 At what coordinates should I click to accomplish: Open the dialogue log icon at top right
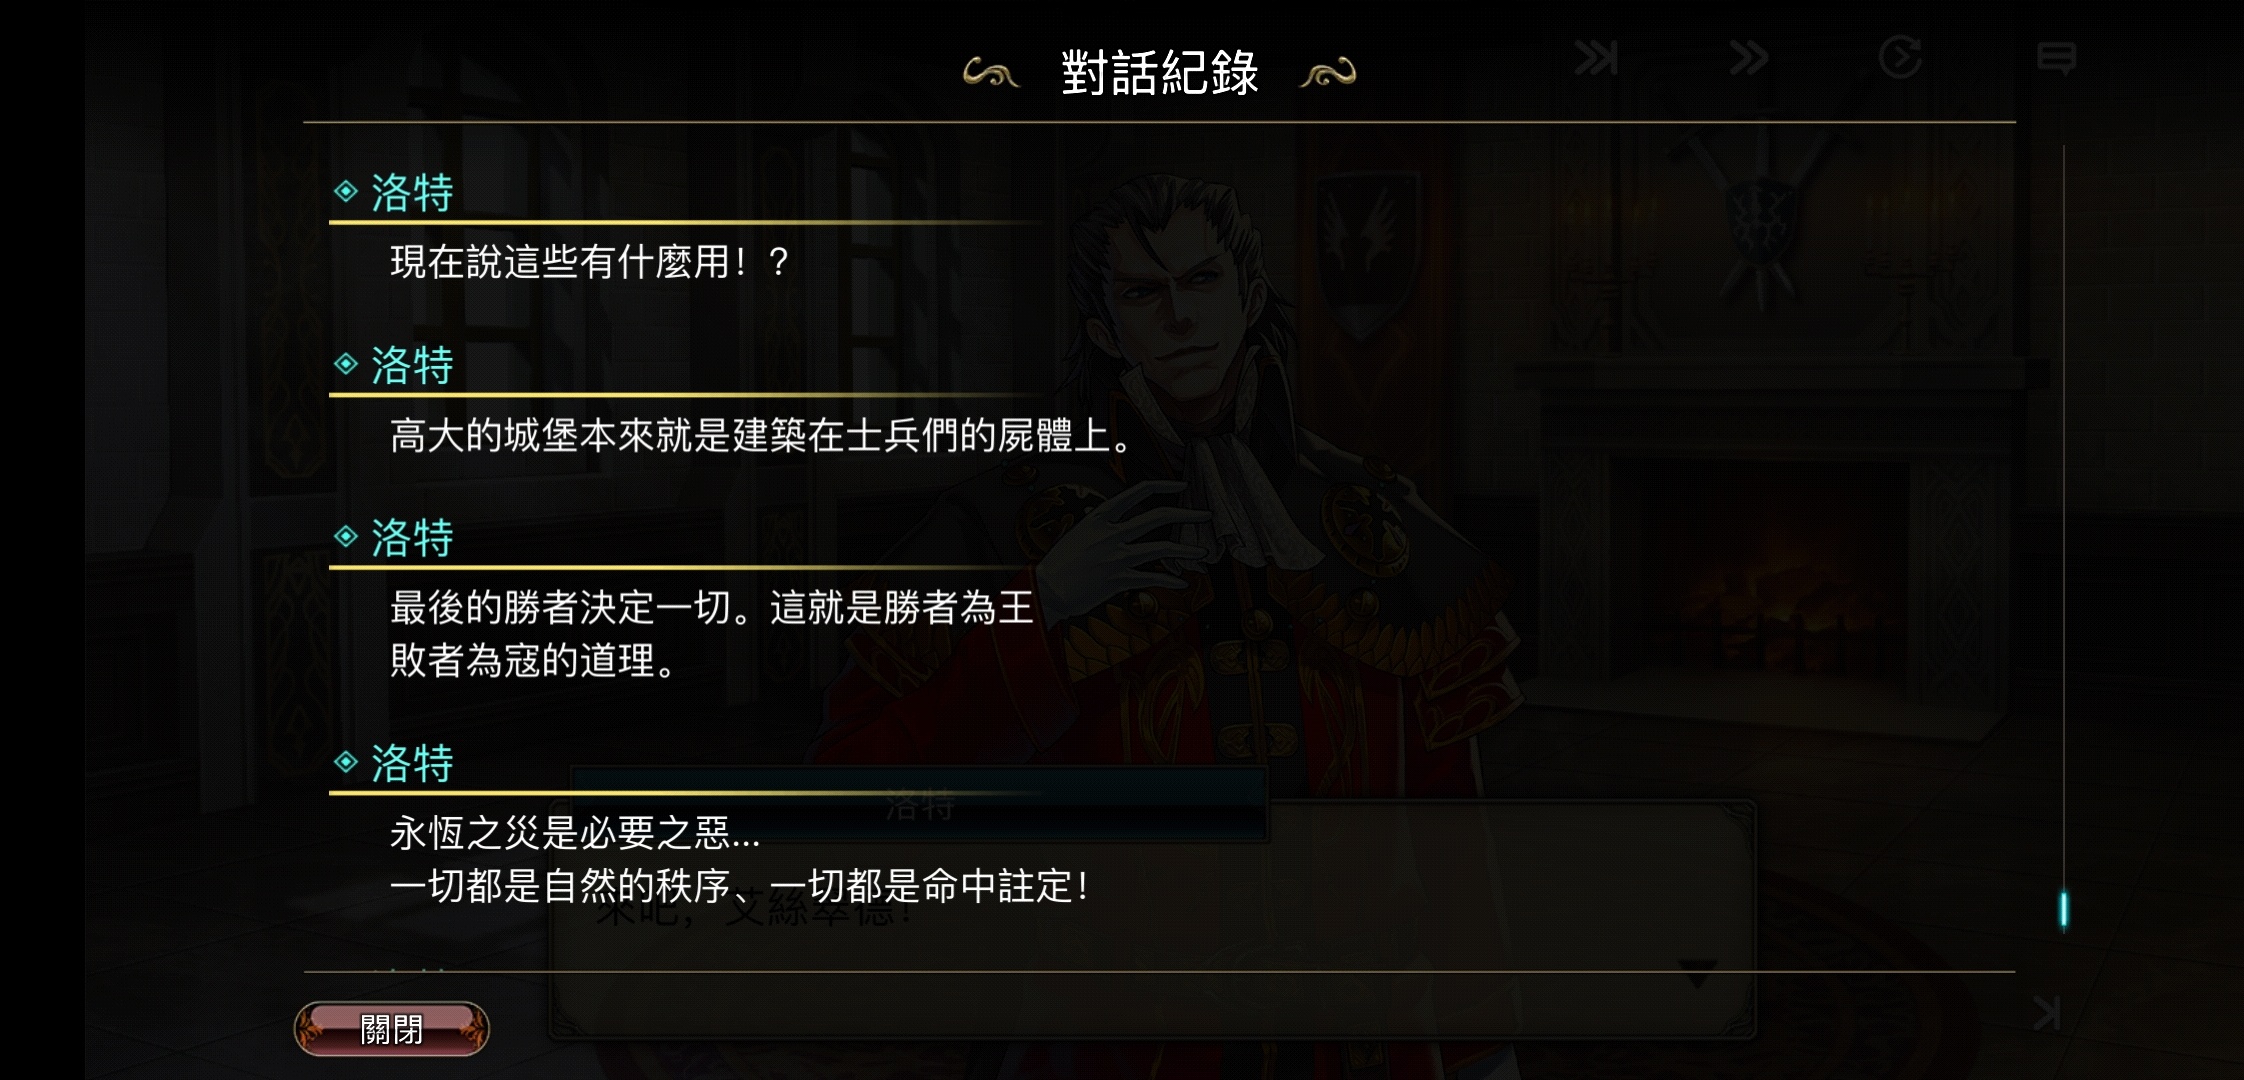point(2056,58)
